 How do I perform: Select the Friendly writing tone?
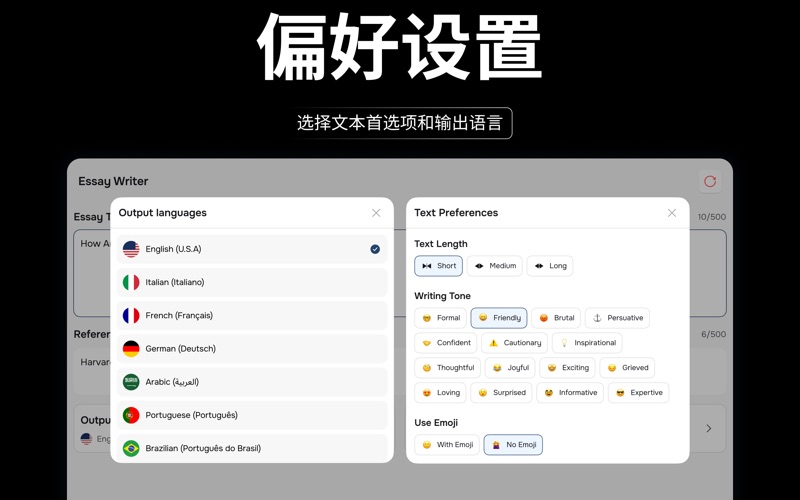[499, 318]
